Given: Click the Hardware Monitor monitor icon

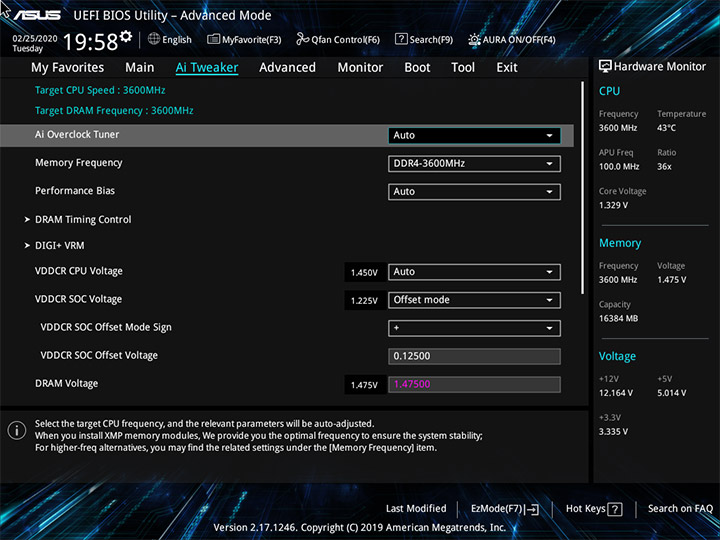Looking at the screenshot, I should [605, 67].
